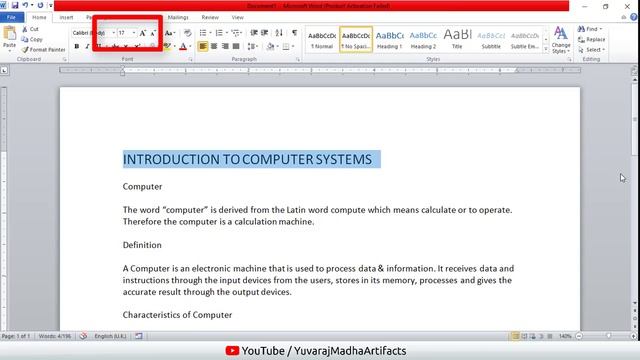Open the font color dropdown arrow

[x=190, y=47]
